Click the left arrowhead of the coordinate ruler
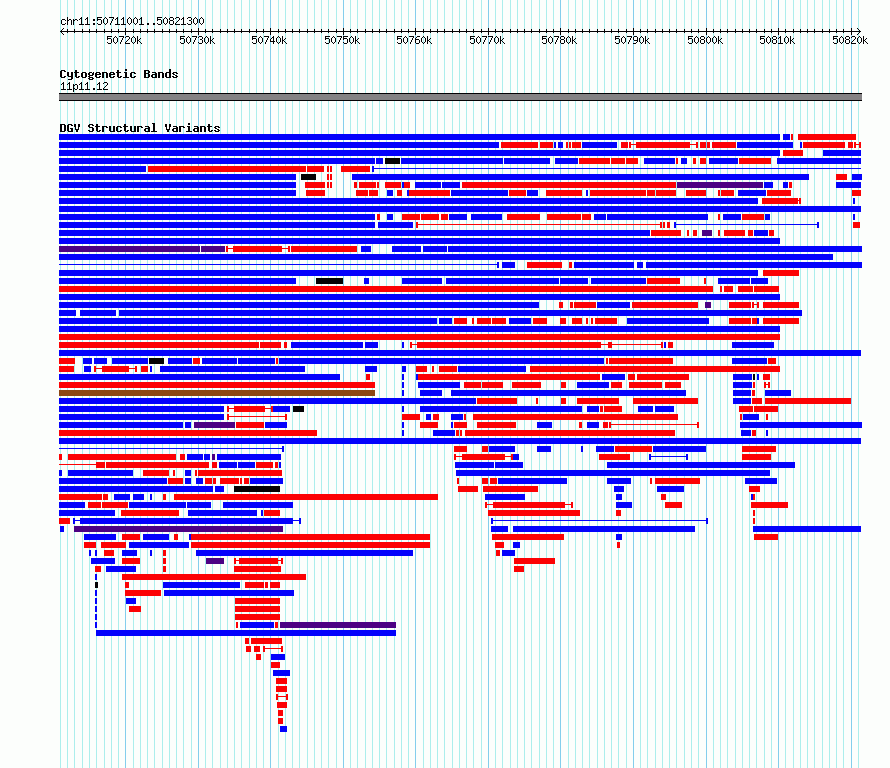 tap(62, 31)
